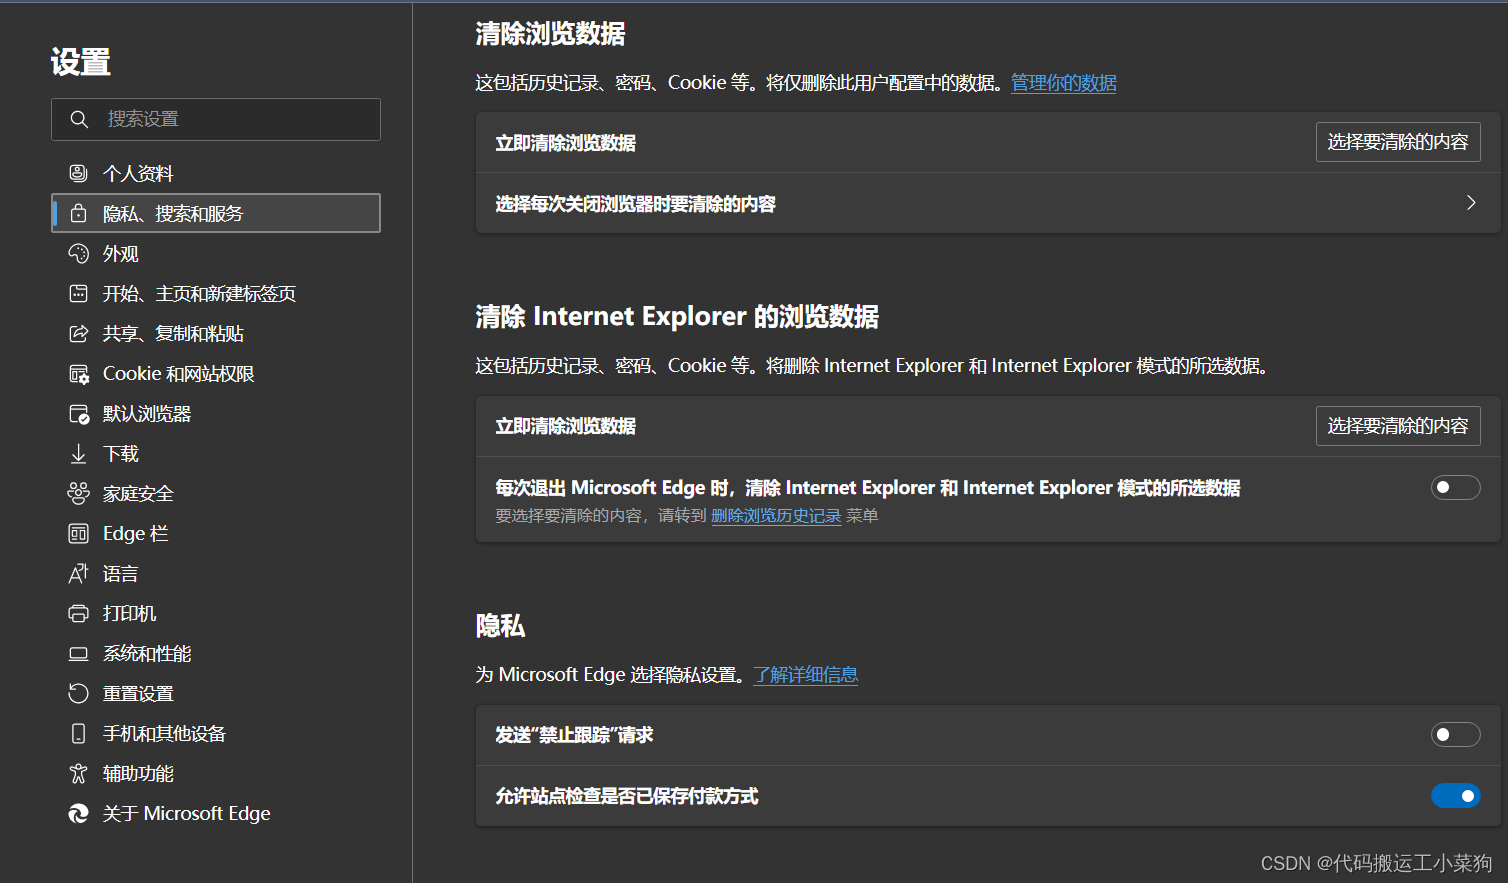This screenshot has height=883, width=1508.
Task: Click the Edge 栏 sidebar icon
Action: coord(78,533)
